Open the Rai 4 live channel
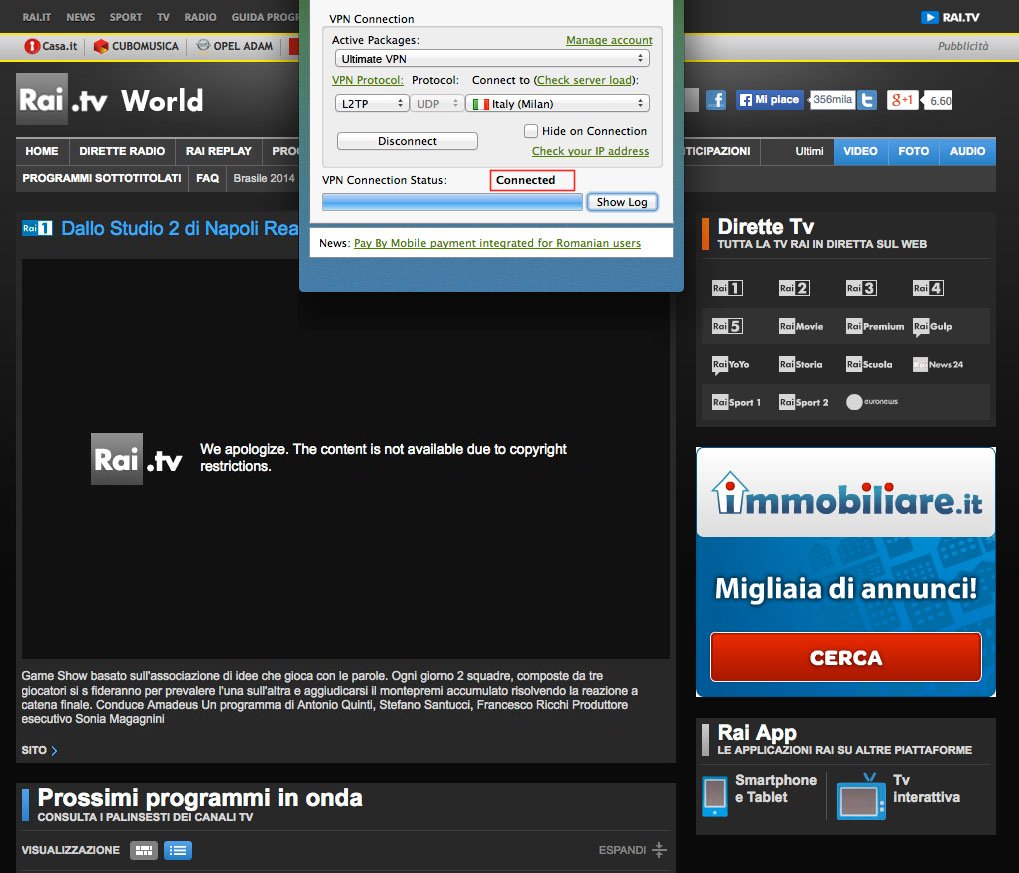Image resolution: width=1019 pixels, height=873 pixels. pos(928,288)
